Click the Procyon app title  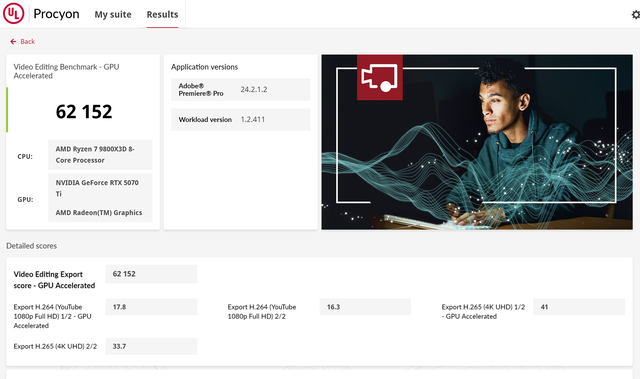[56, 14]
